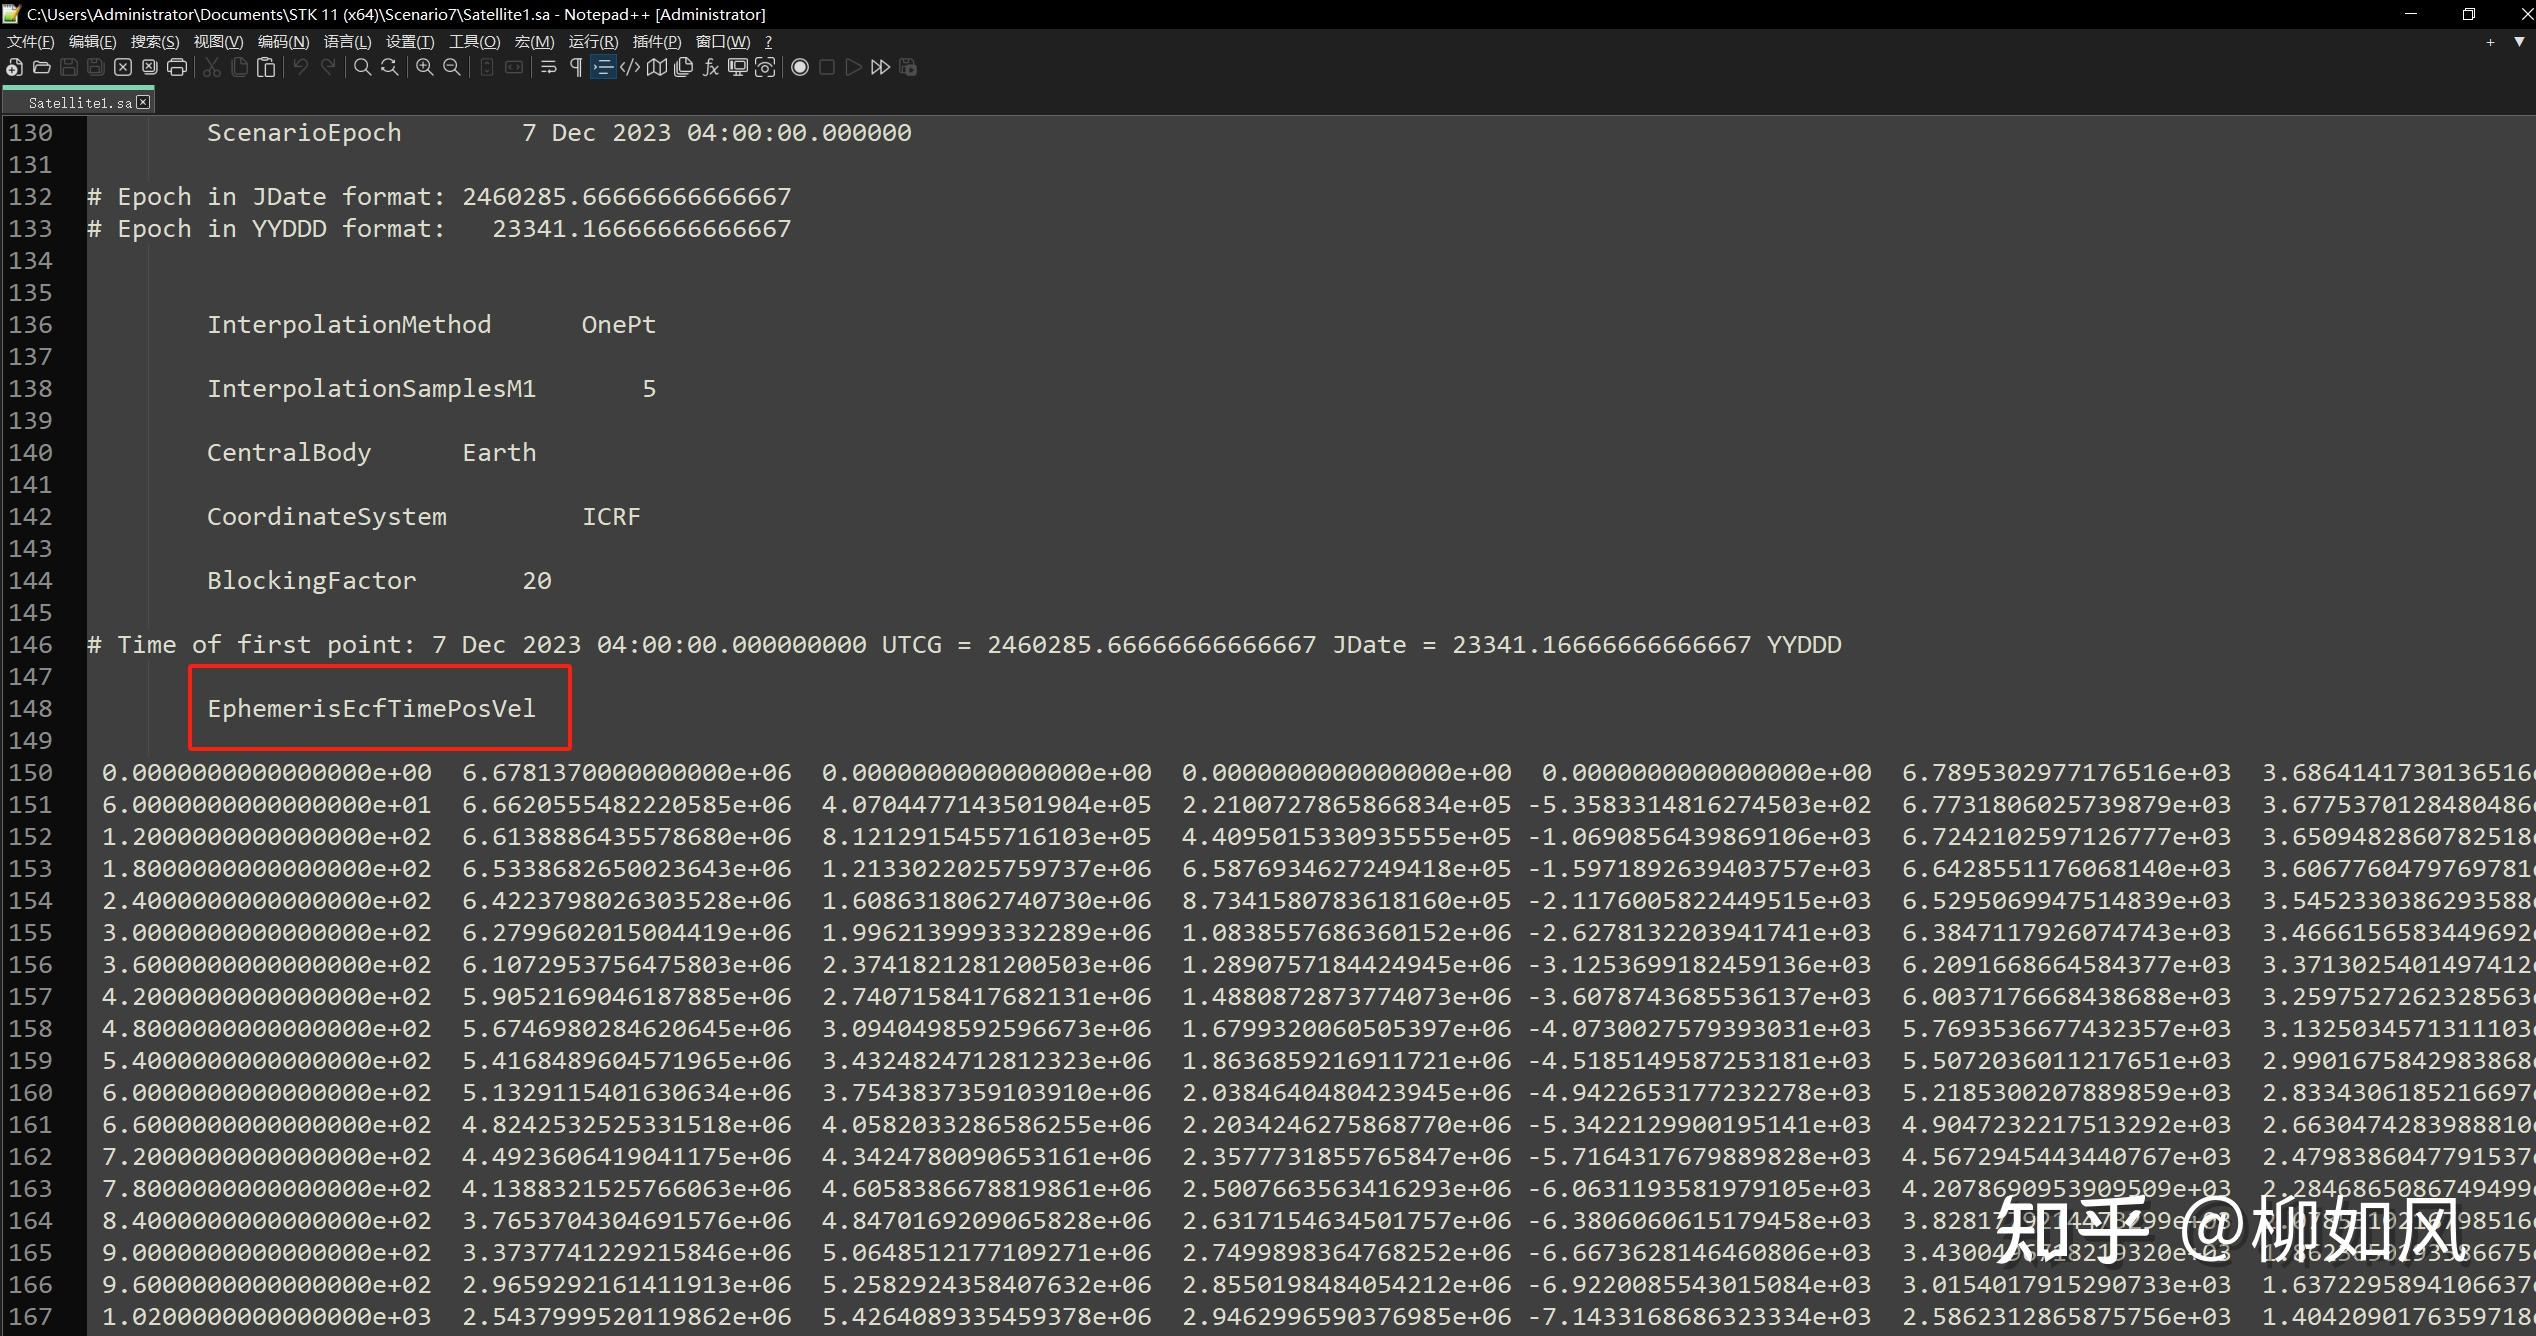Close the Satellite1.sa tab
Image resolution: width=2536 pixels, height=1336 pixels.
tap(143, 102)
